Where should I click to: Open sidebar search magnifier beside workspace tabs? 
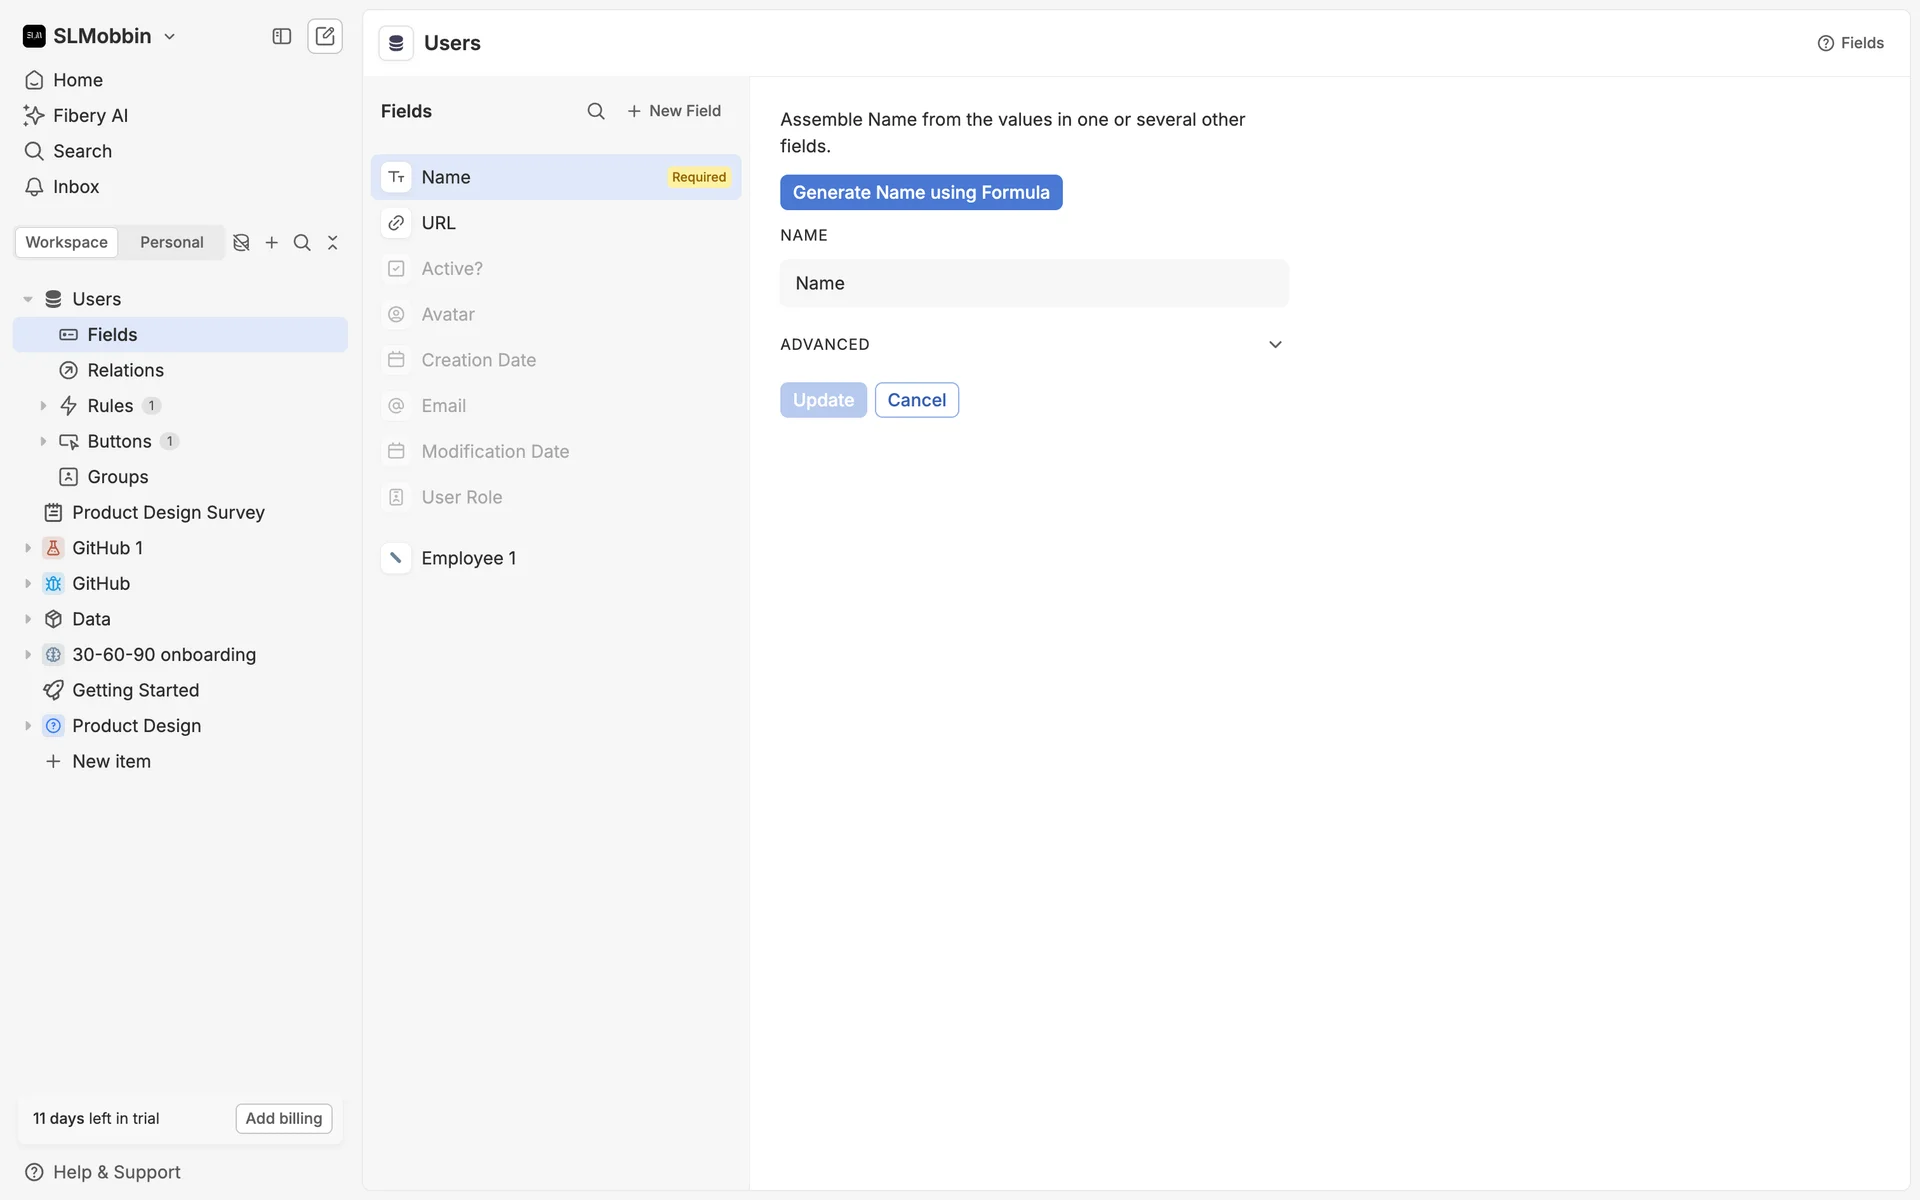point(302,243)
